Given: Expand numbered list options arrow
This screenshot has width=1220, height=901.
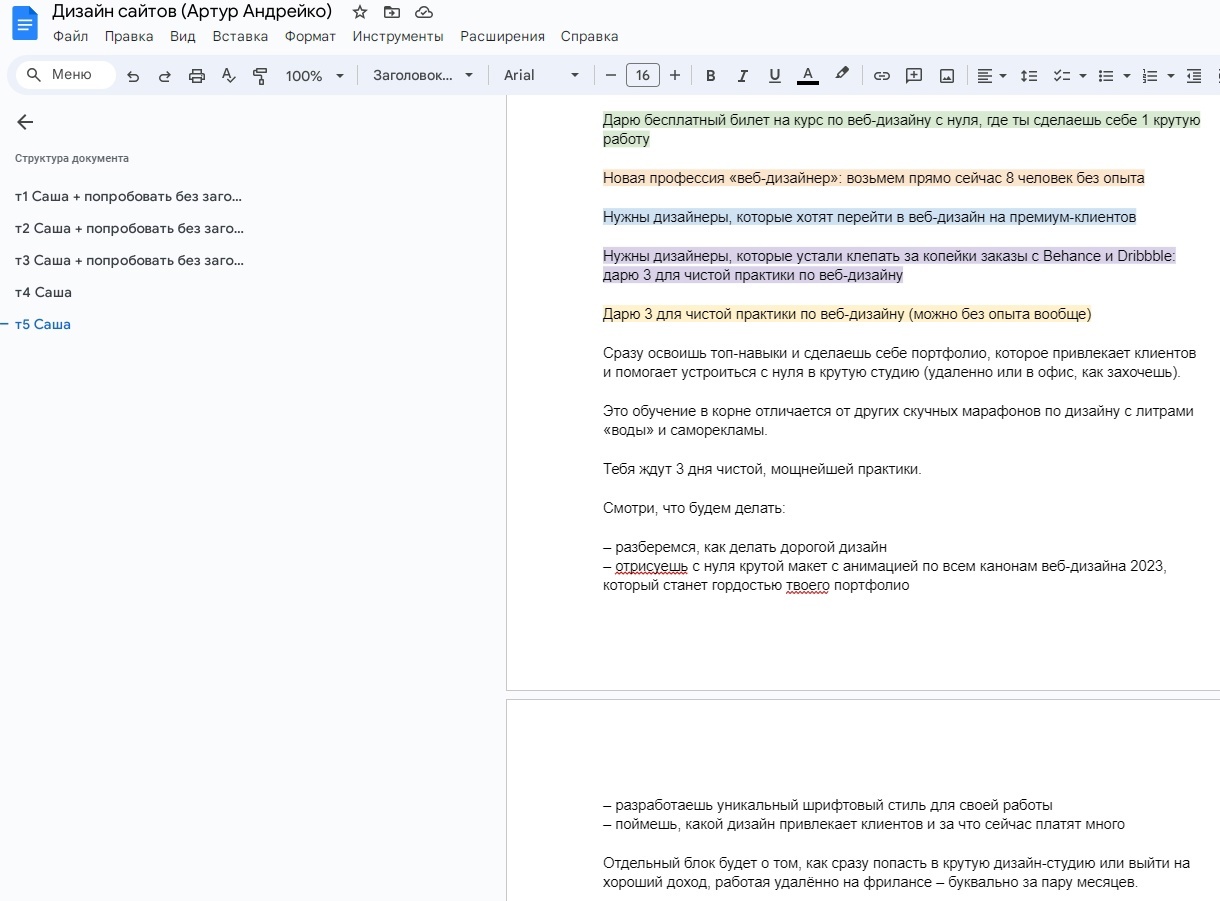Looking at the screenshot, I should click(1170, 76).
